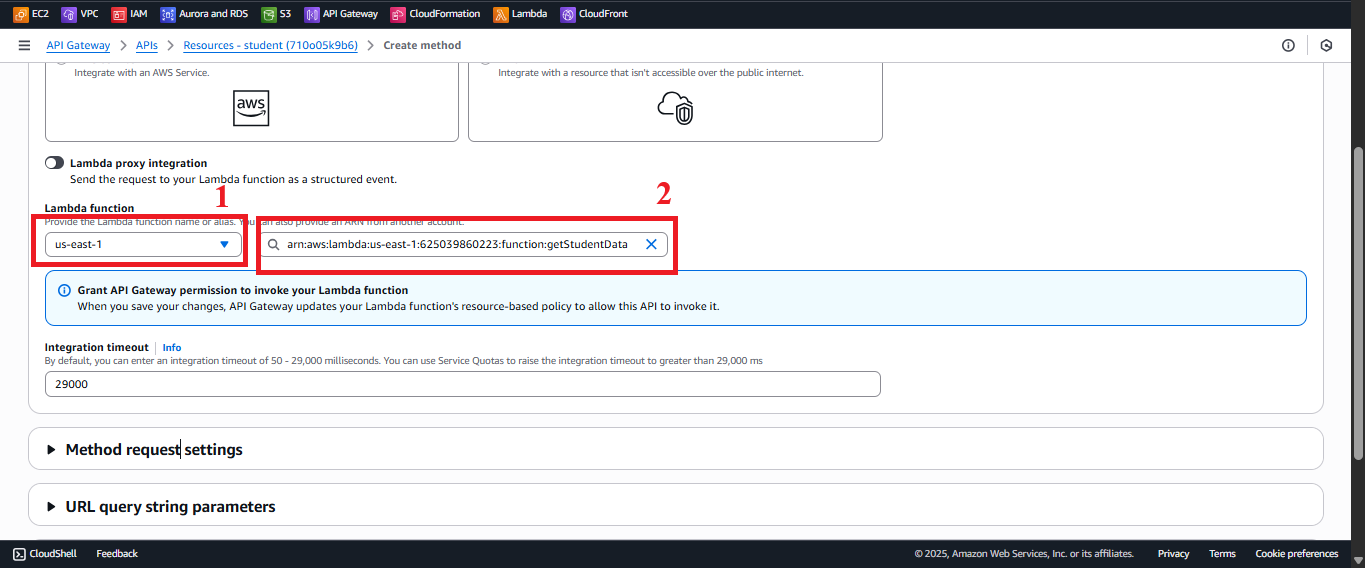The width and height of the screenshot is (1365, 568).
Task: Open Resources - student breadcrumb link
Action: point(270,45)
